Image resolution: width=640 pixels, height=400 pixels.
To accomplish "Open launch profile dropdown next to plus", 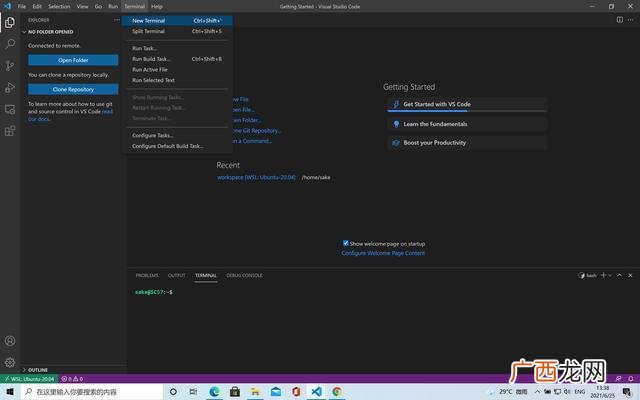I will coord(610,276).
